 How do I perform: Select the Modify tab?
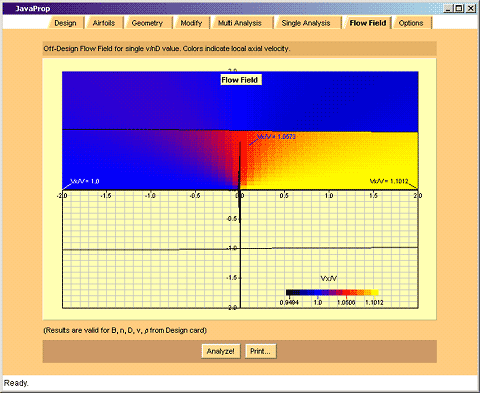pyautogui.click(x=191, y=23)
